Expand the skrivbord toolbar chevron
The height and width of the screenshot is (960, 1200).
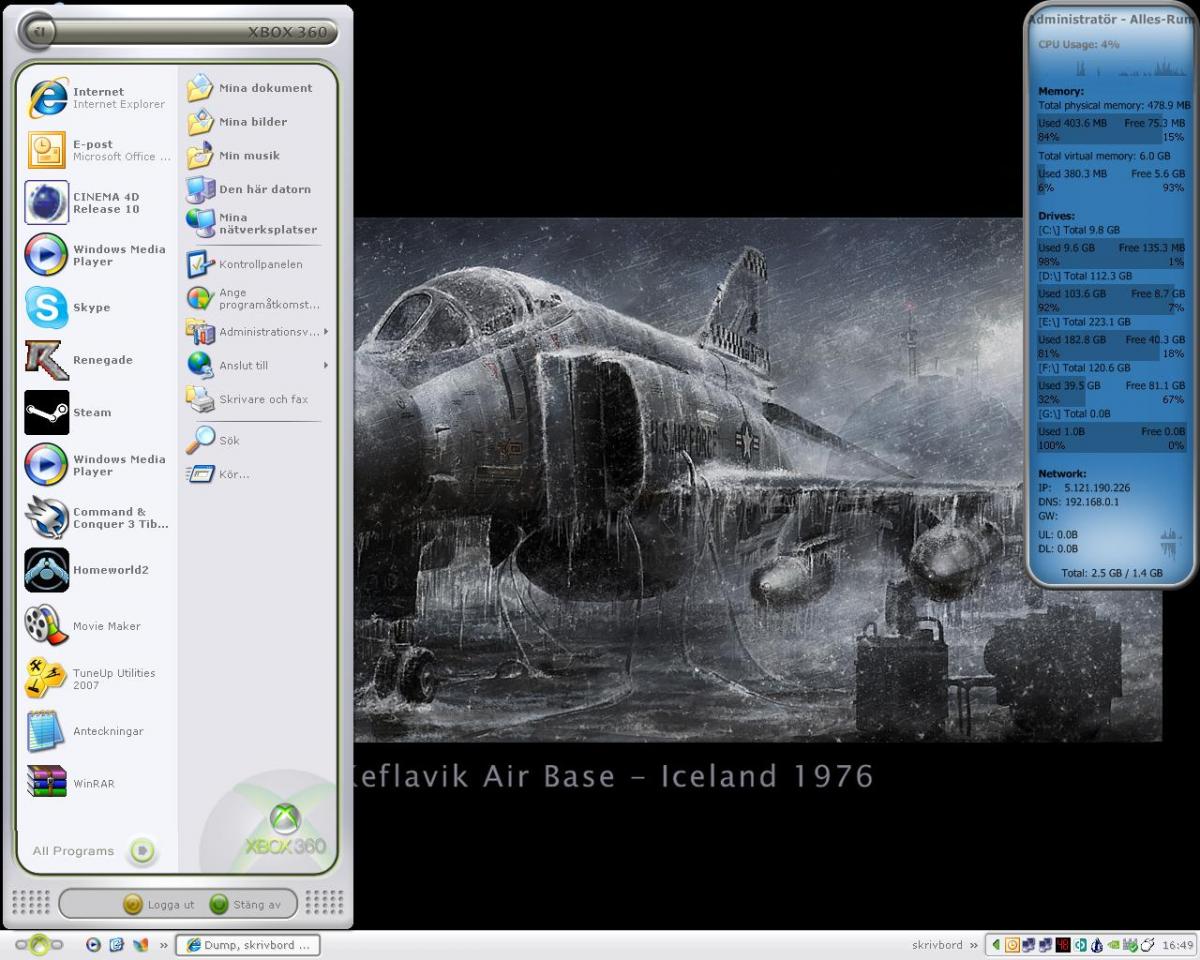point(974,945)
